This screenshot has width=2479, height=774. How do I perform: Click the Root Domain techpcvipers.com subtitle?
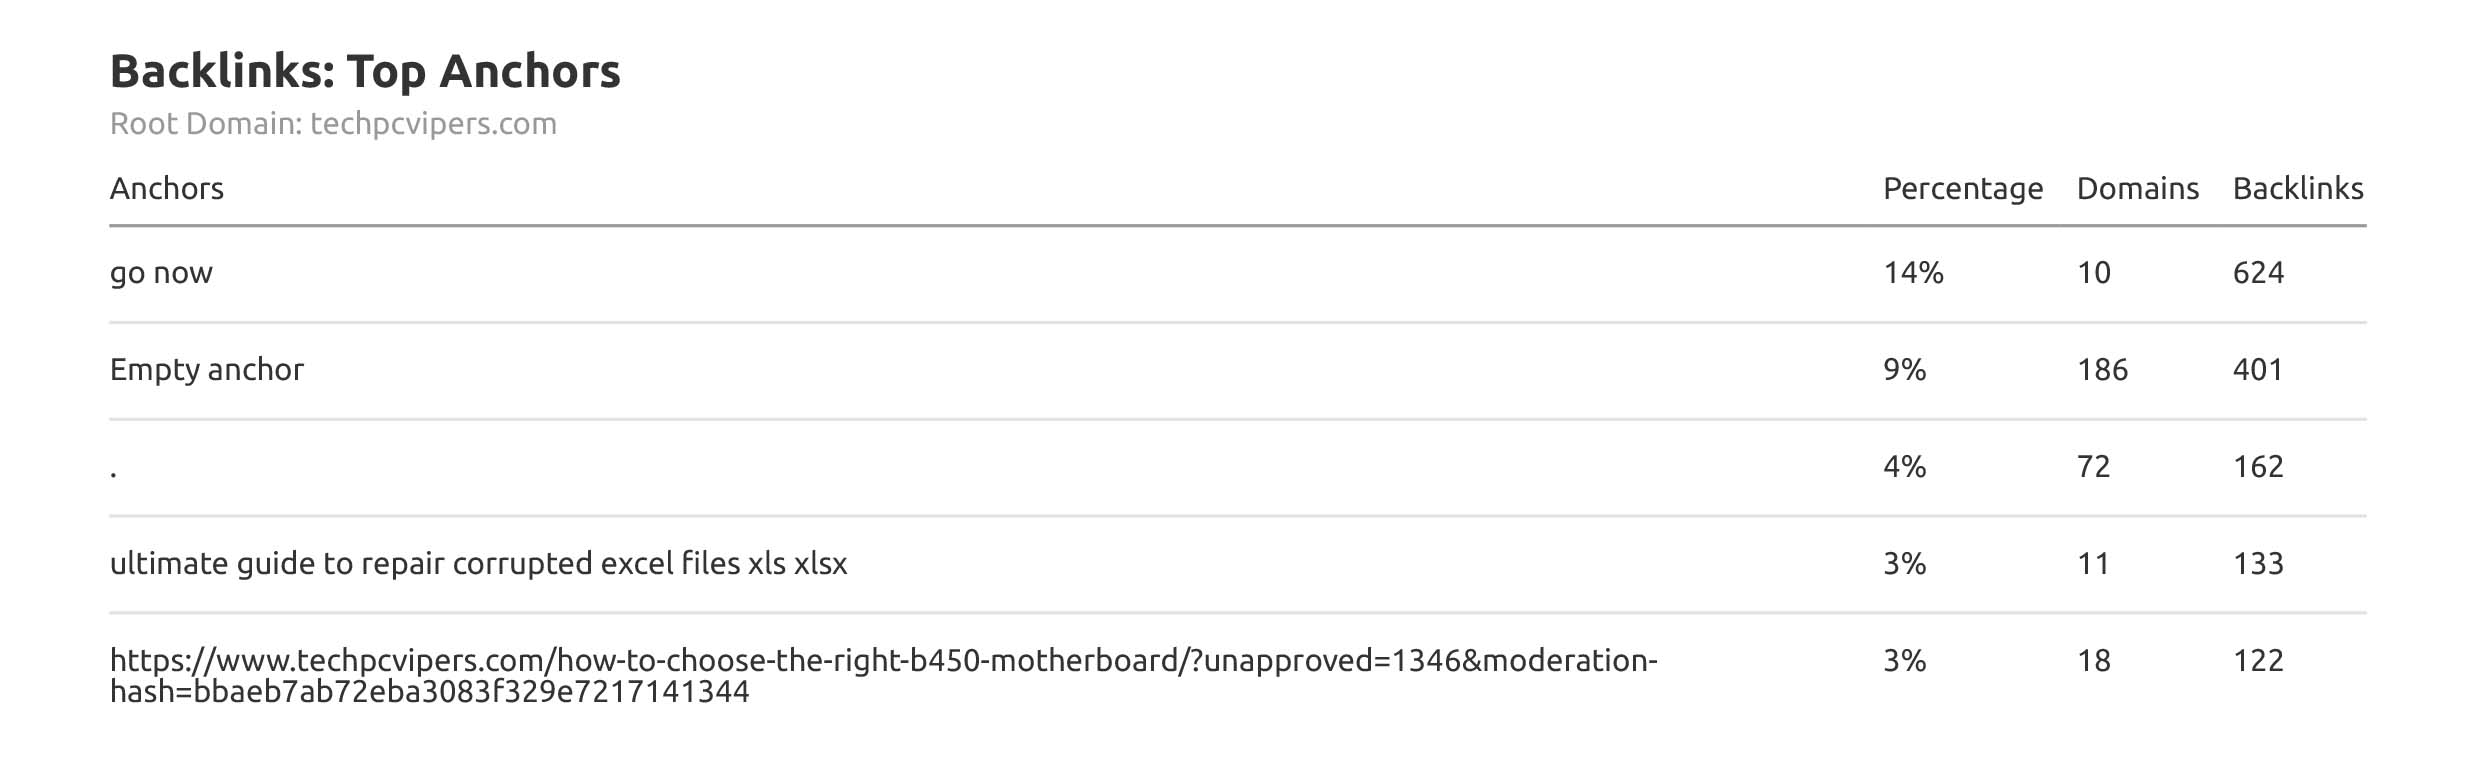point(333,124)
